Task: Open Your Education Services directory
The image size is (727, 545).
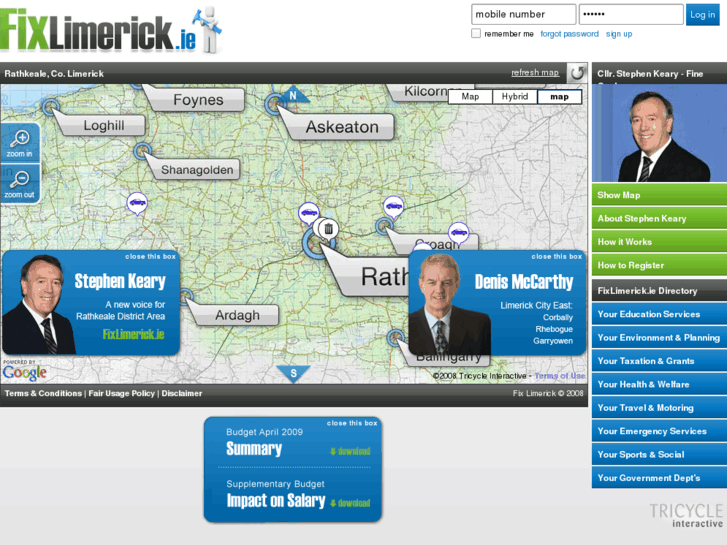Action: tap(659, 314)
